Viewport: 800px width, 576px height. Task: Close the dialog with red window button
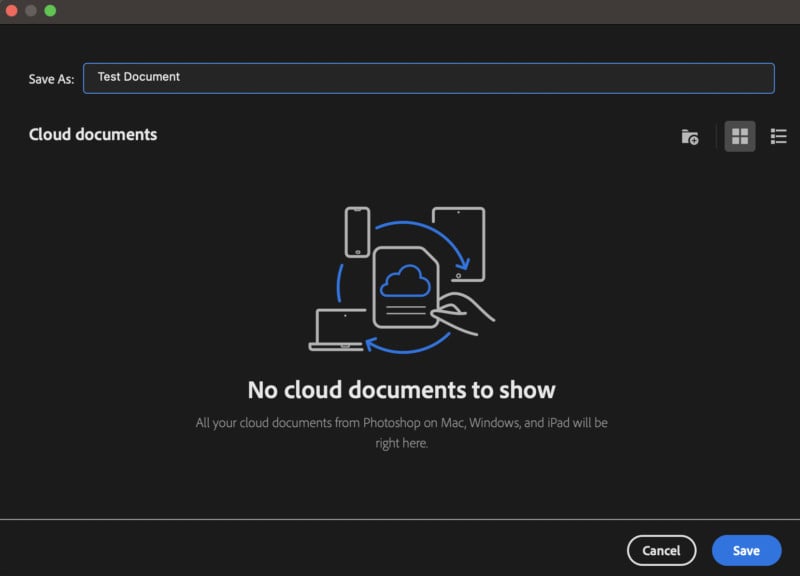12,10
